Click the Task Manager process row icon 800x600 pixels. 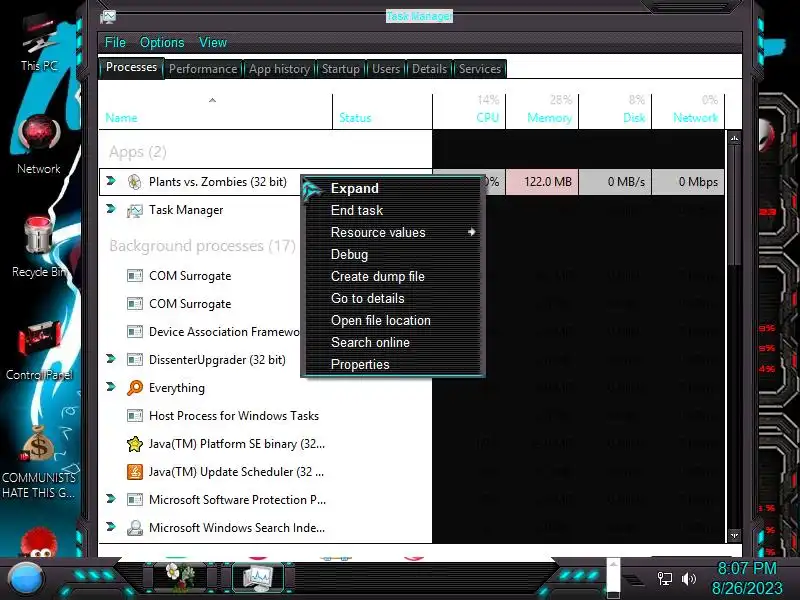coord(135,210)
